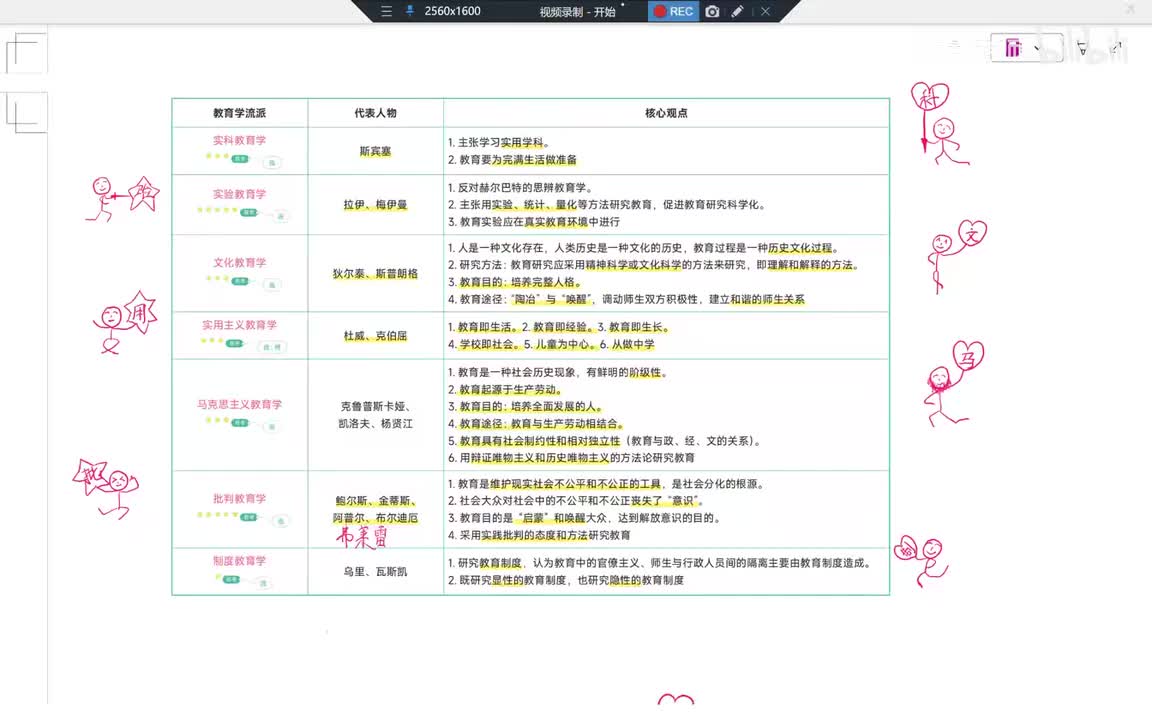Click the line 主张学习实用学科
This screenshot has width=1152, height=720.
(x=499, y=143)
